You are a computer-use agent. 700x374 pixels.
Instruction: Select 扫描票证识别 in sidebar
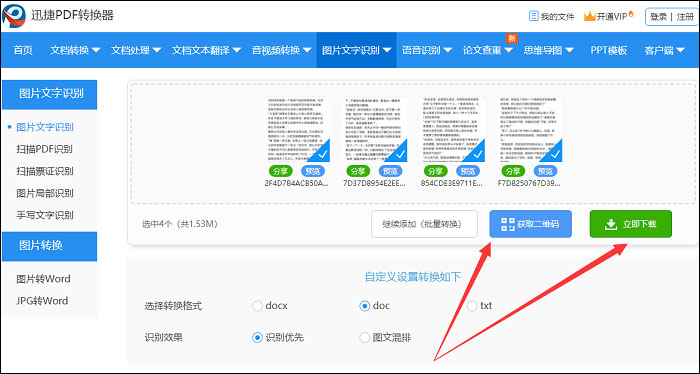pos(45,171)
